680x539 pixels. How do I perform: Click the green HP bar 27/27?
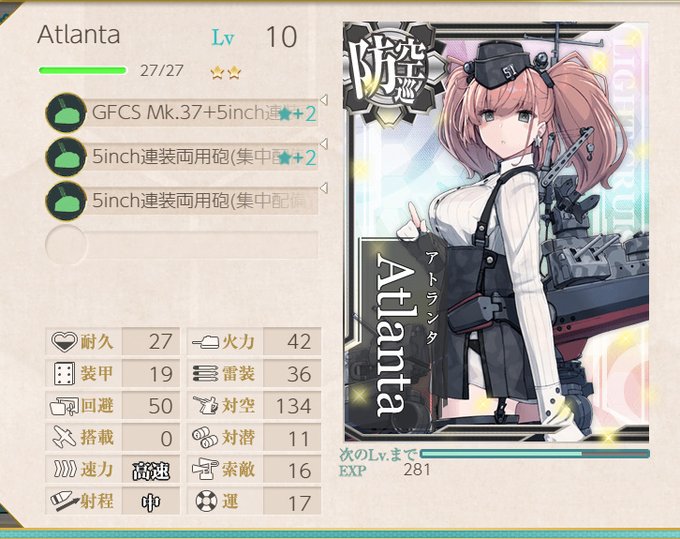[83, 70]
